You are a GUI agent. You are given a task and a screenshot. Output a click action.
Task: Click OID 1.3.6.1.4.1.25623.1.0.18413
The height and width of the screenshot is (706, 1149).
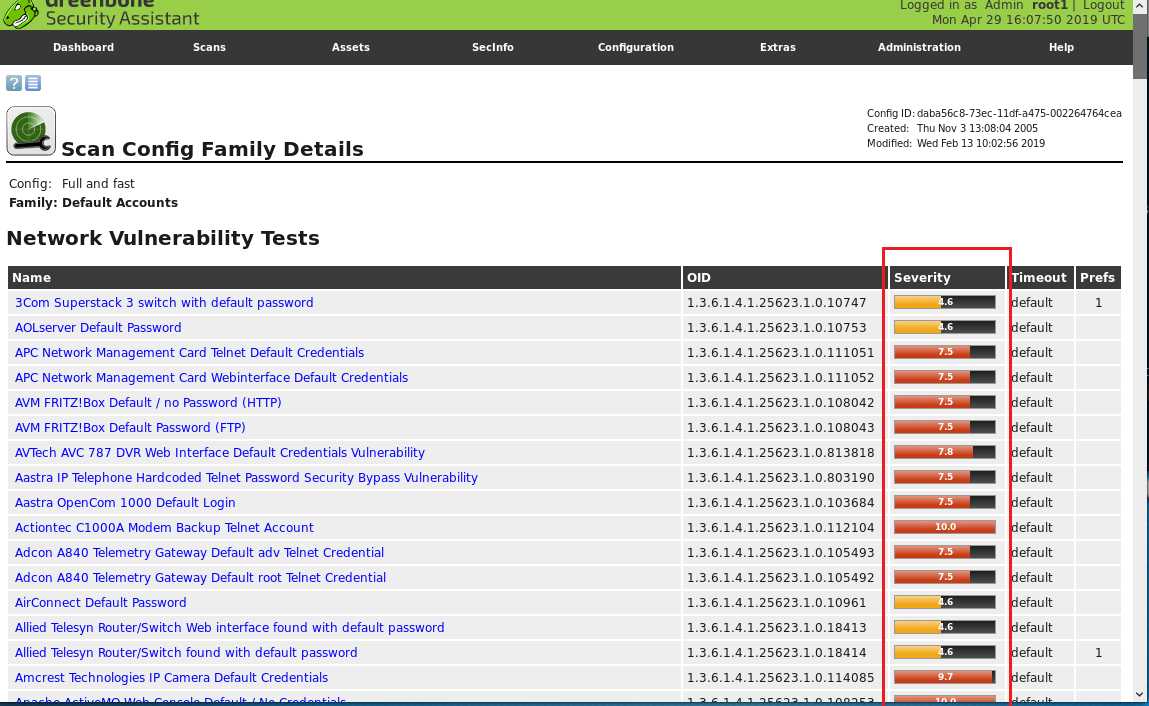point(777,627)
